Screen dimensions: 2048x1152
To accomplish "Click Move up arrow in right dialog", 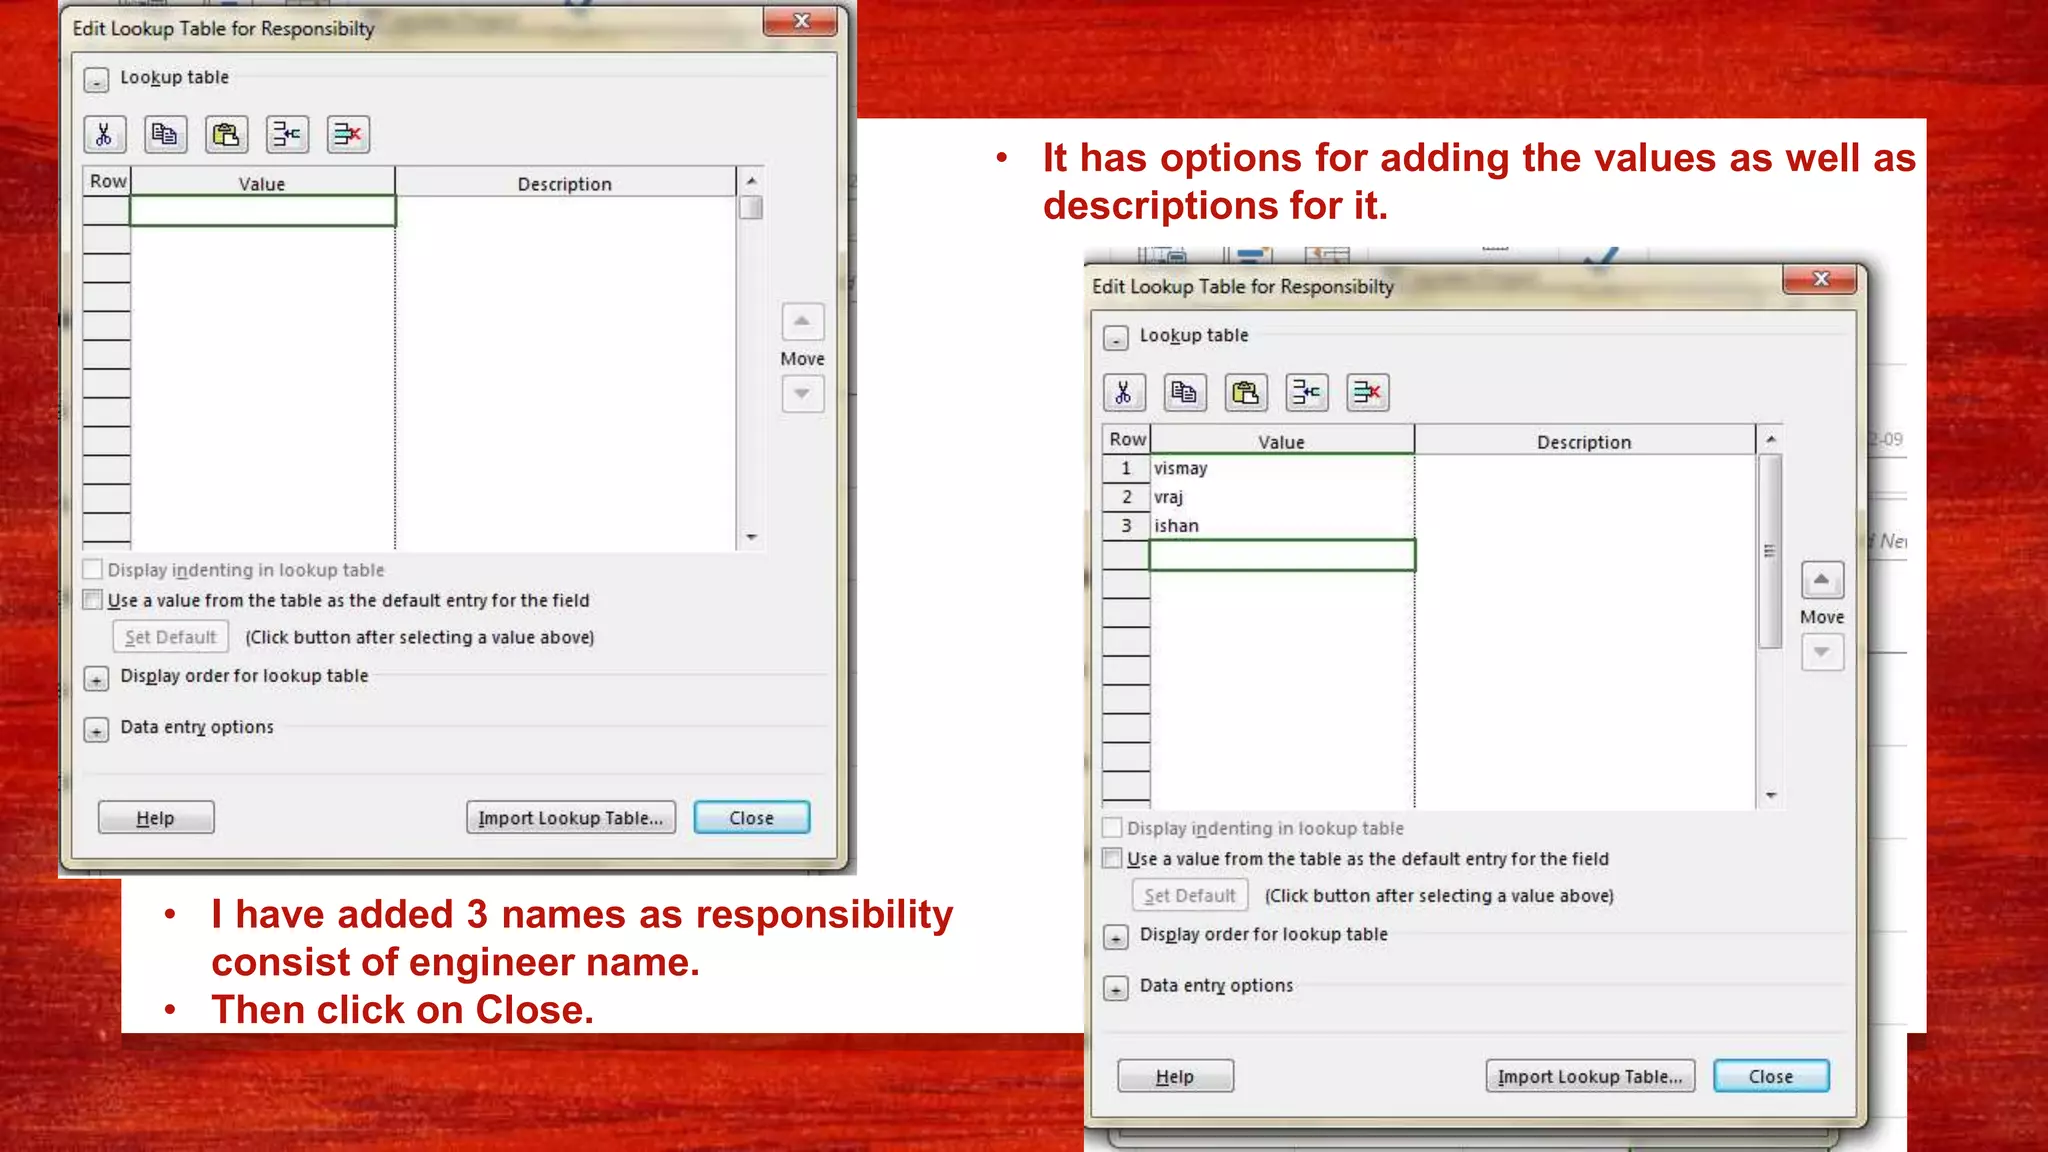I will pos(1822,580).
